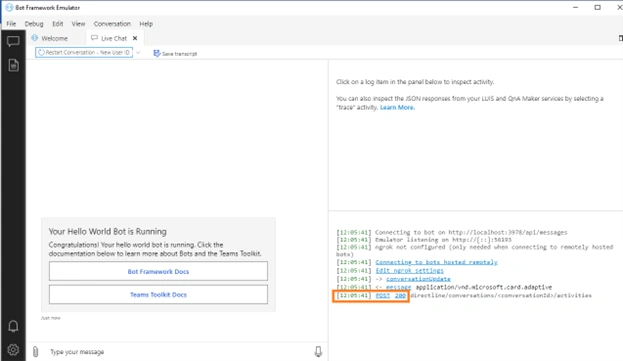Viewport: 623px width, 361px height.
Task: Click 'ngrok not configured' log line
Action: click(475, 251)
